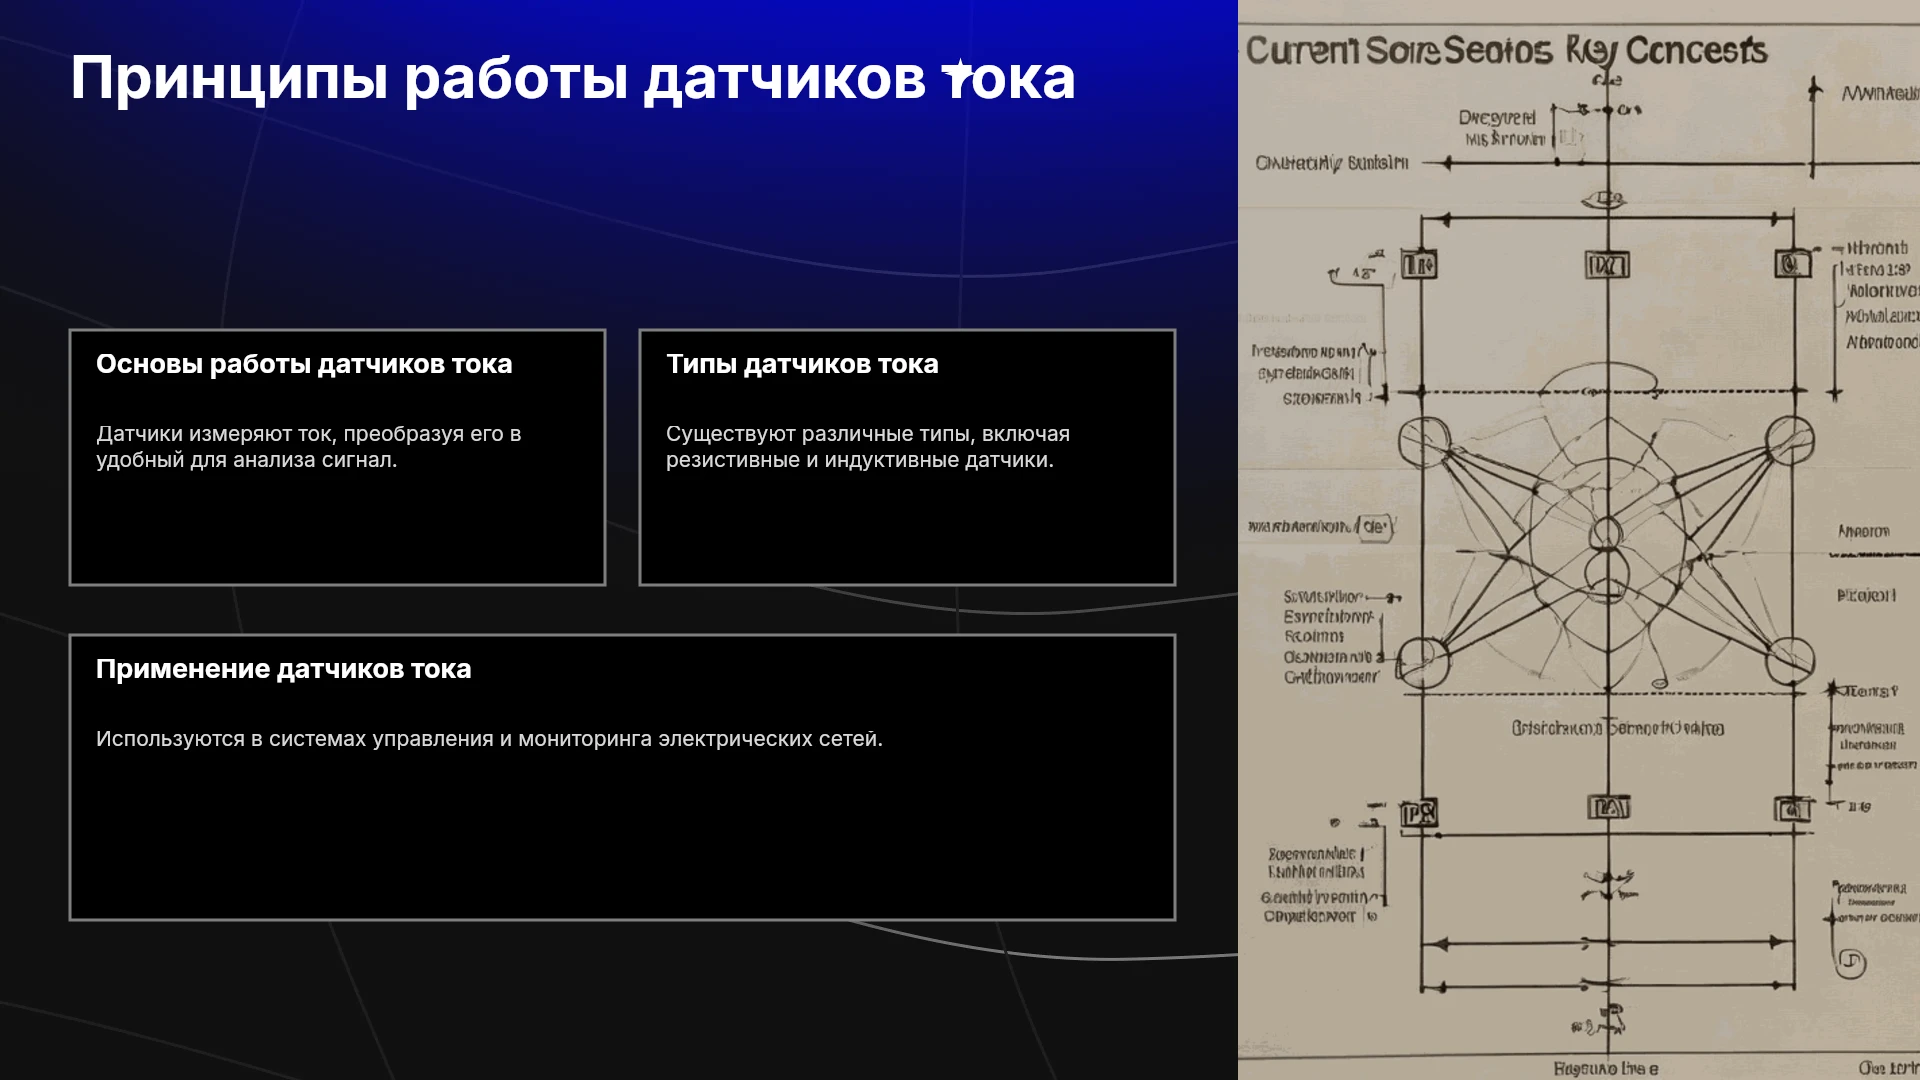Click the bottom center square box in the diagram
Image resolution: width=1920 pixels, height=1080 pixels.
[1609, 807]
